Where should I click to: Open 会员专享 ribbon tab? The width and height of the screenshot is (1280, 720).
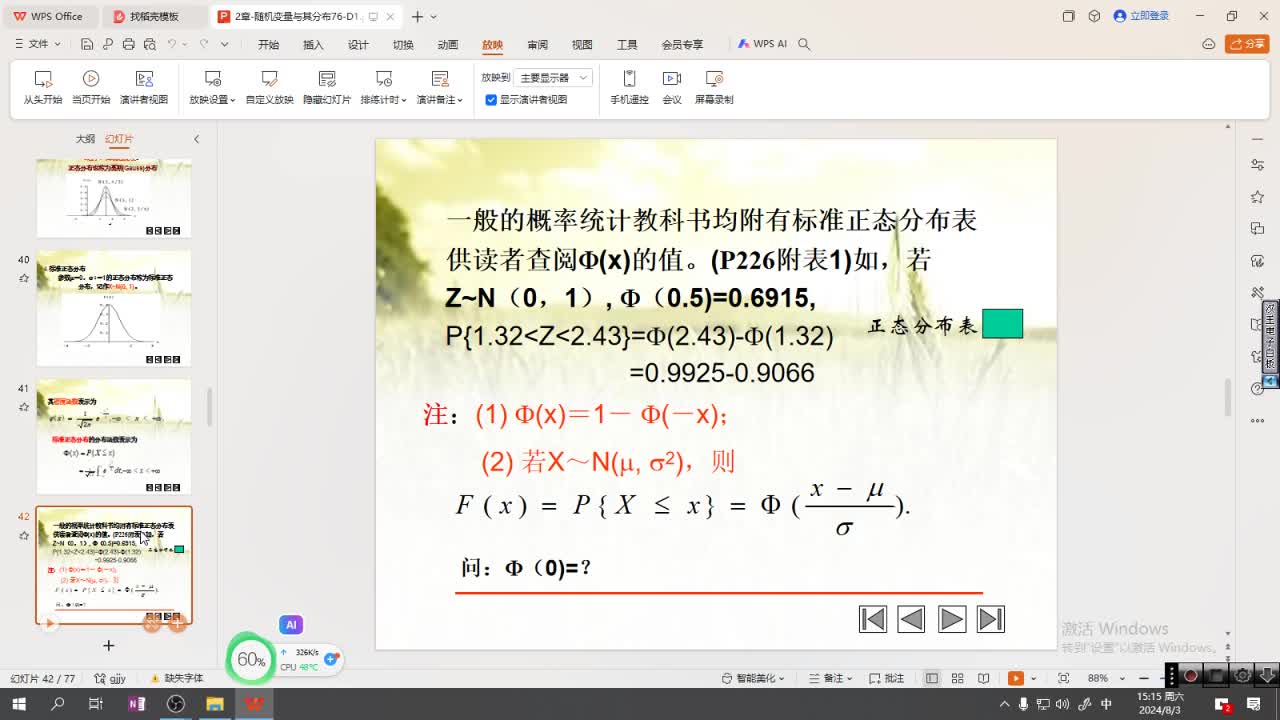tap(682, 45)
